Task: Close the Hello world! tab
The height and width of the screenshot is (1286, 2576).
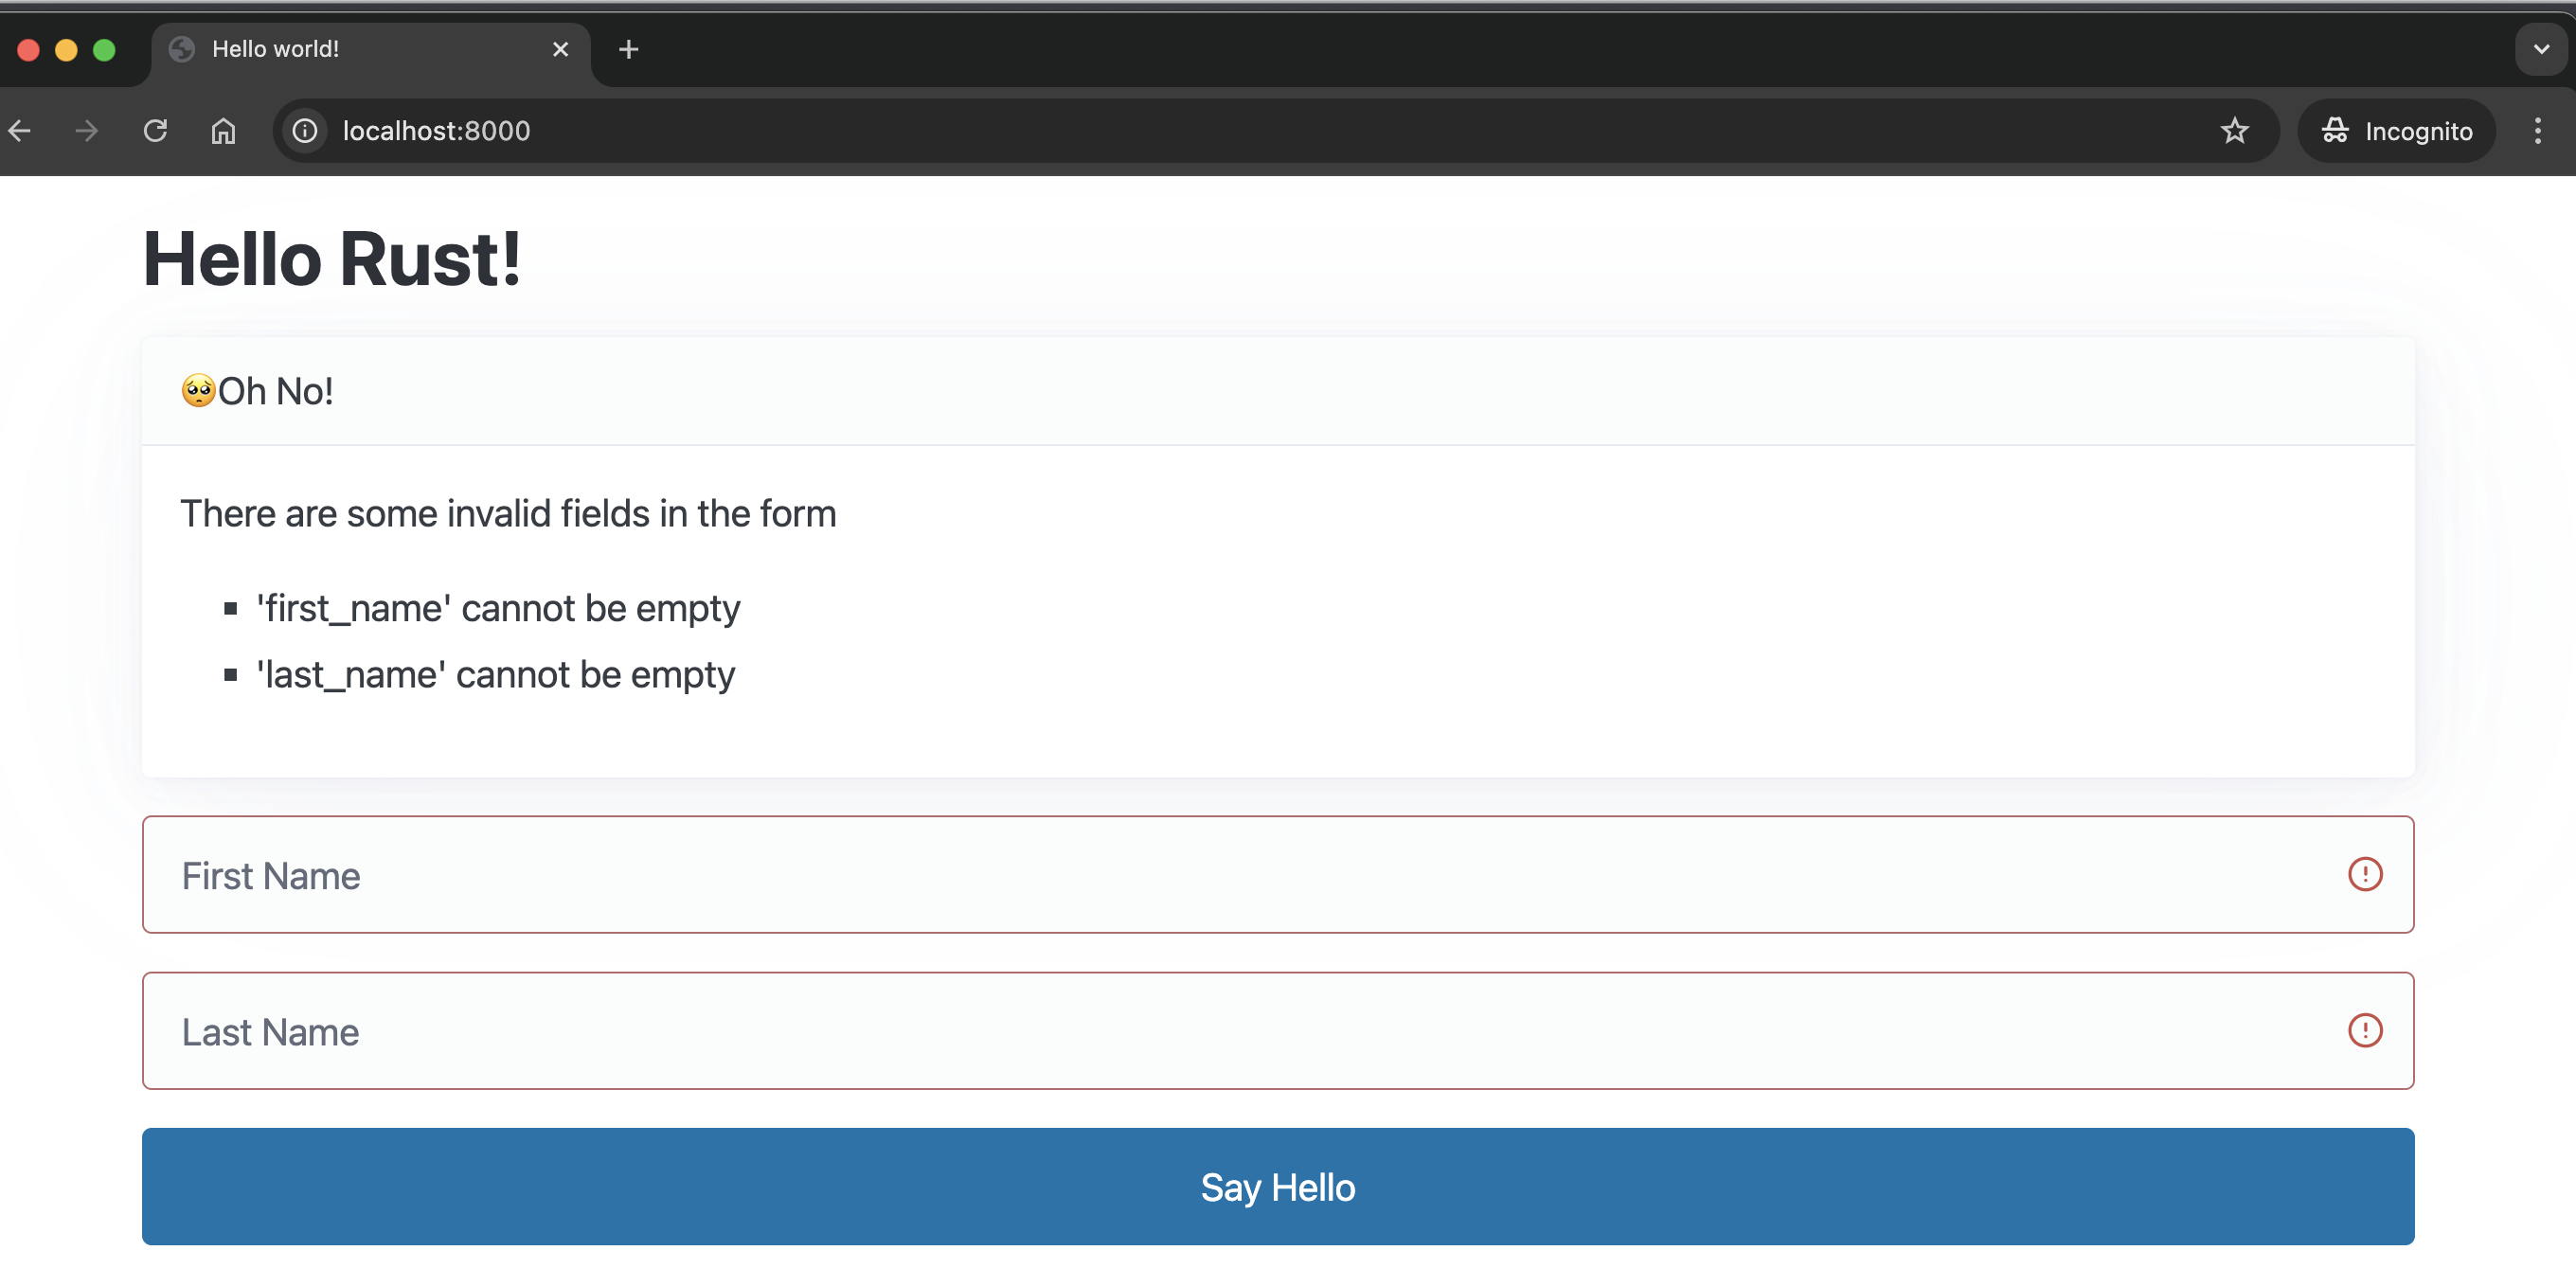Action: tap(560, 49)
